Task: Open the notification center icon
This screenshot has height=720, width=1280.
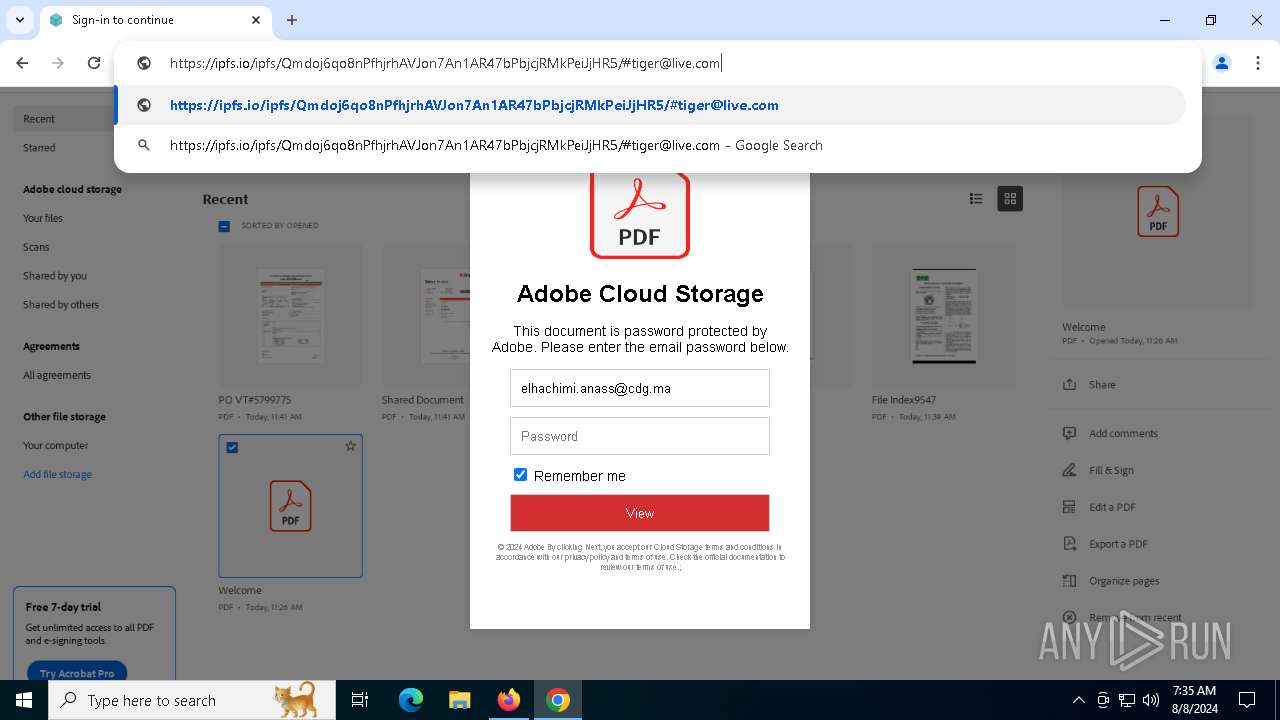Action: (x=1247, y=700)
